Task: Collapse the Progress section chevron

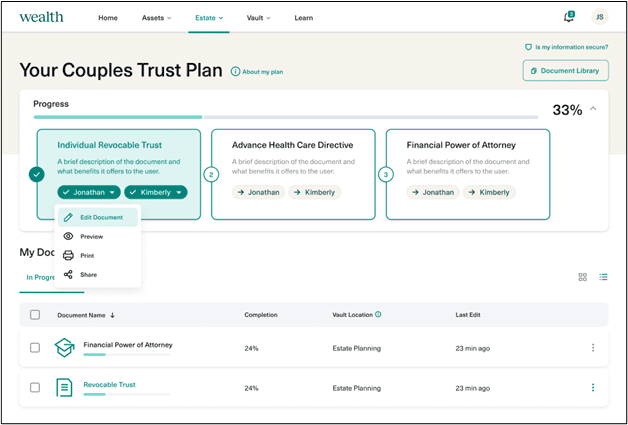Action: 593,109
